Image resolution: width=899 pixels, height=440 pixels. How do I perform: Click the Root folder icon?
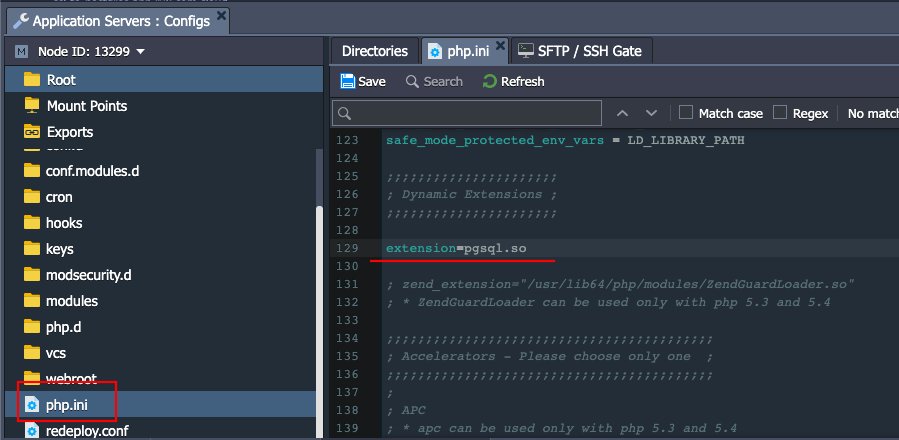[x=32, y=80]
